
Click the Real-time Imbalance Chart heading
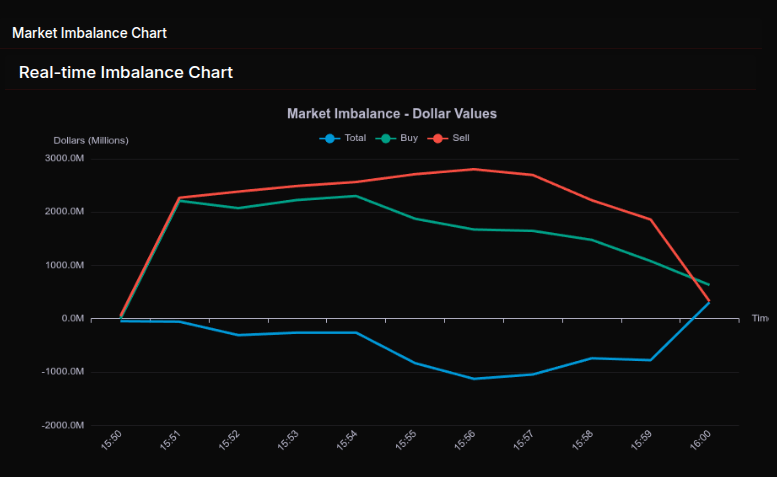pos(126,72)
